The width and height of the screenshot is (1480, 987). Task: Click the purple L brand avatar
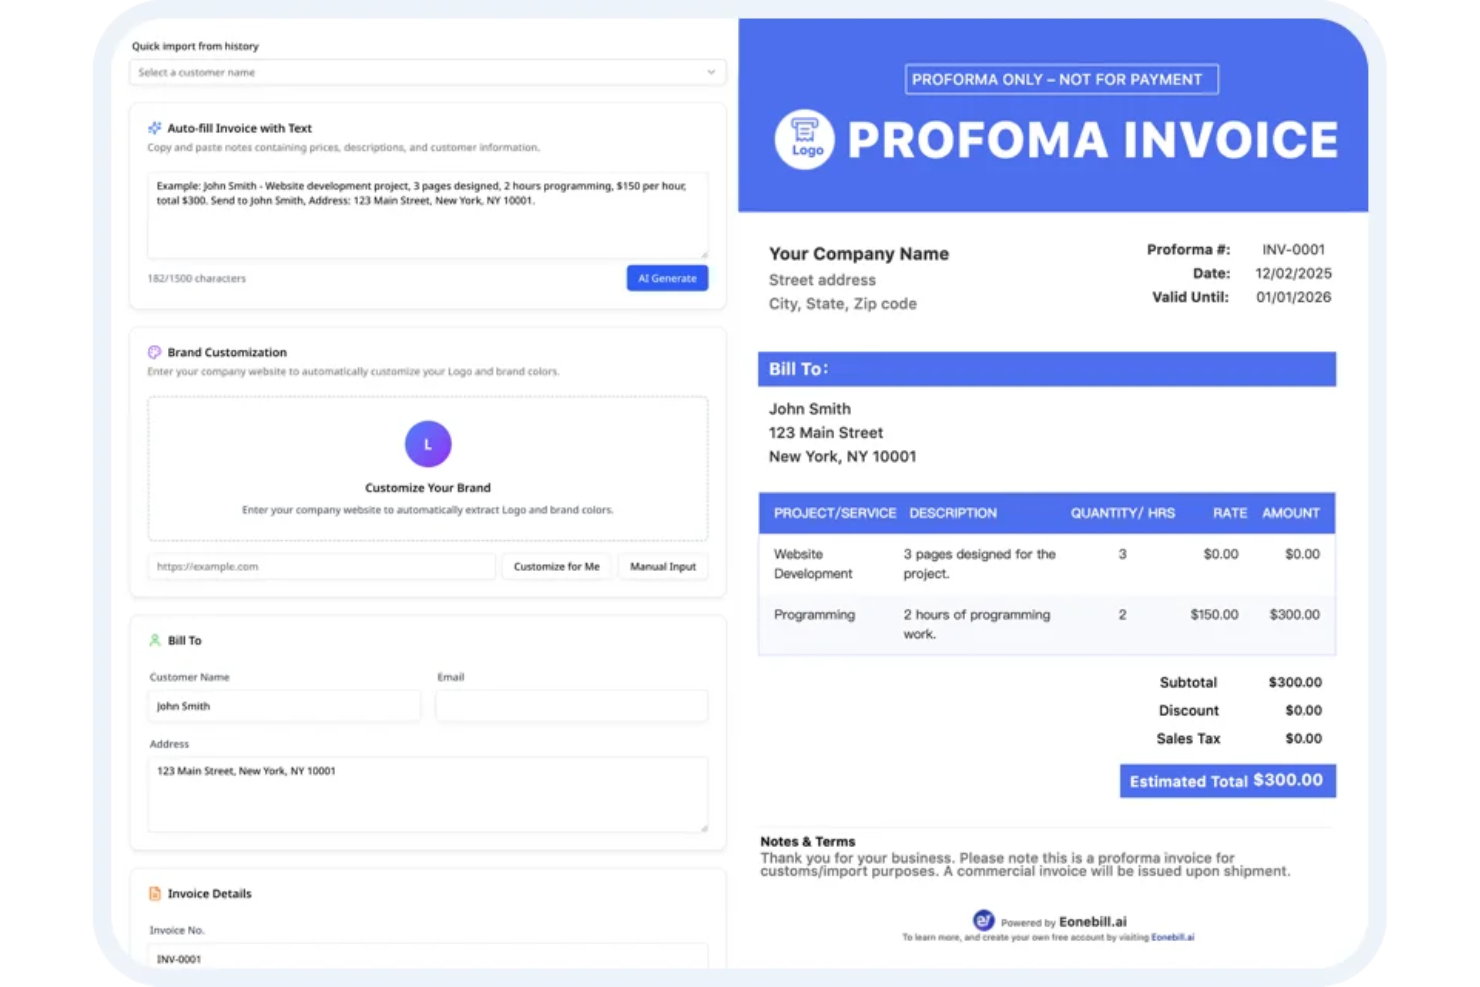[x=428, y=444]
